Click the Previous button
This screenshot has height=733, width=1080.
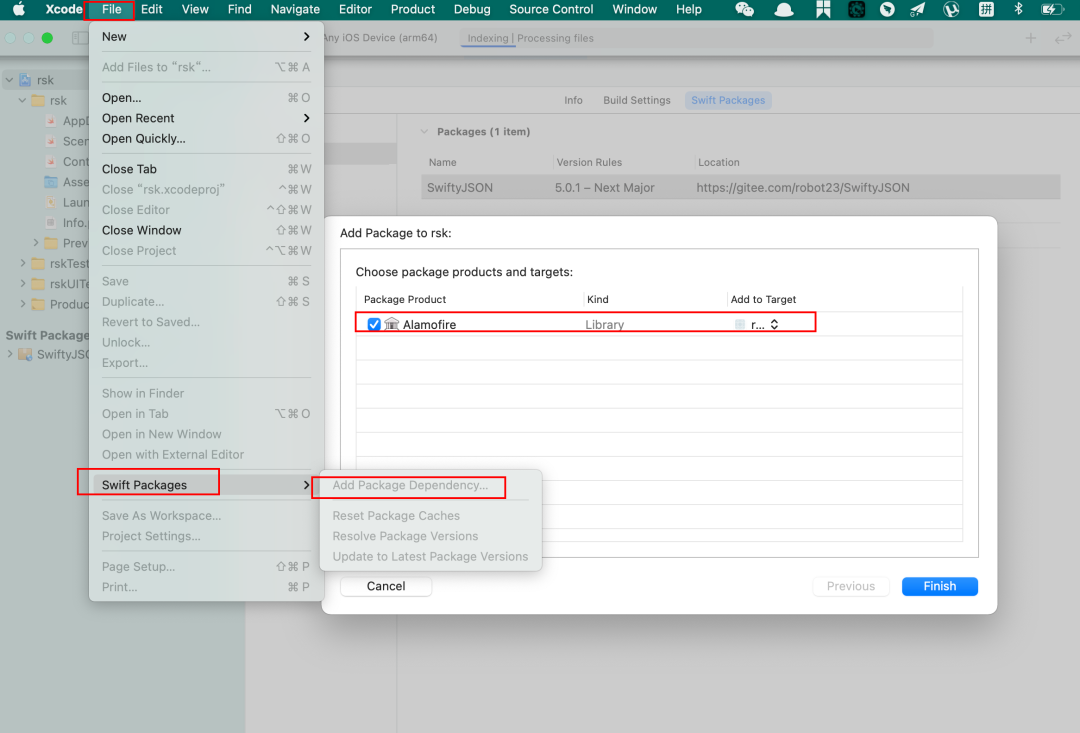pos(851,586)
